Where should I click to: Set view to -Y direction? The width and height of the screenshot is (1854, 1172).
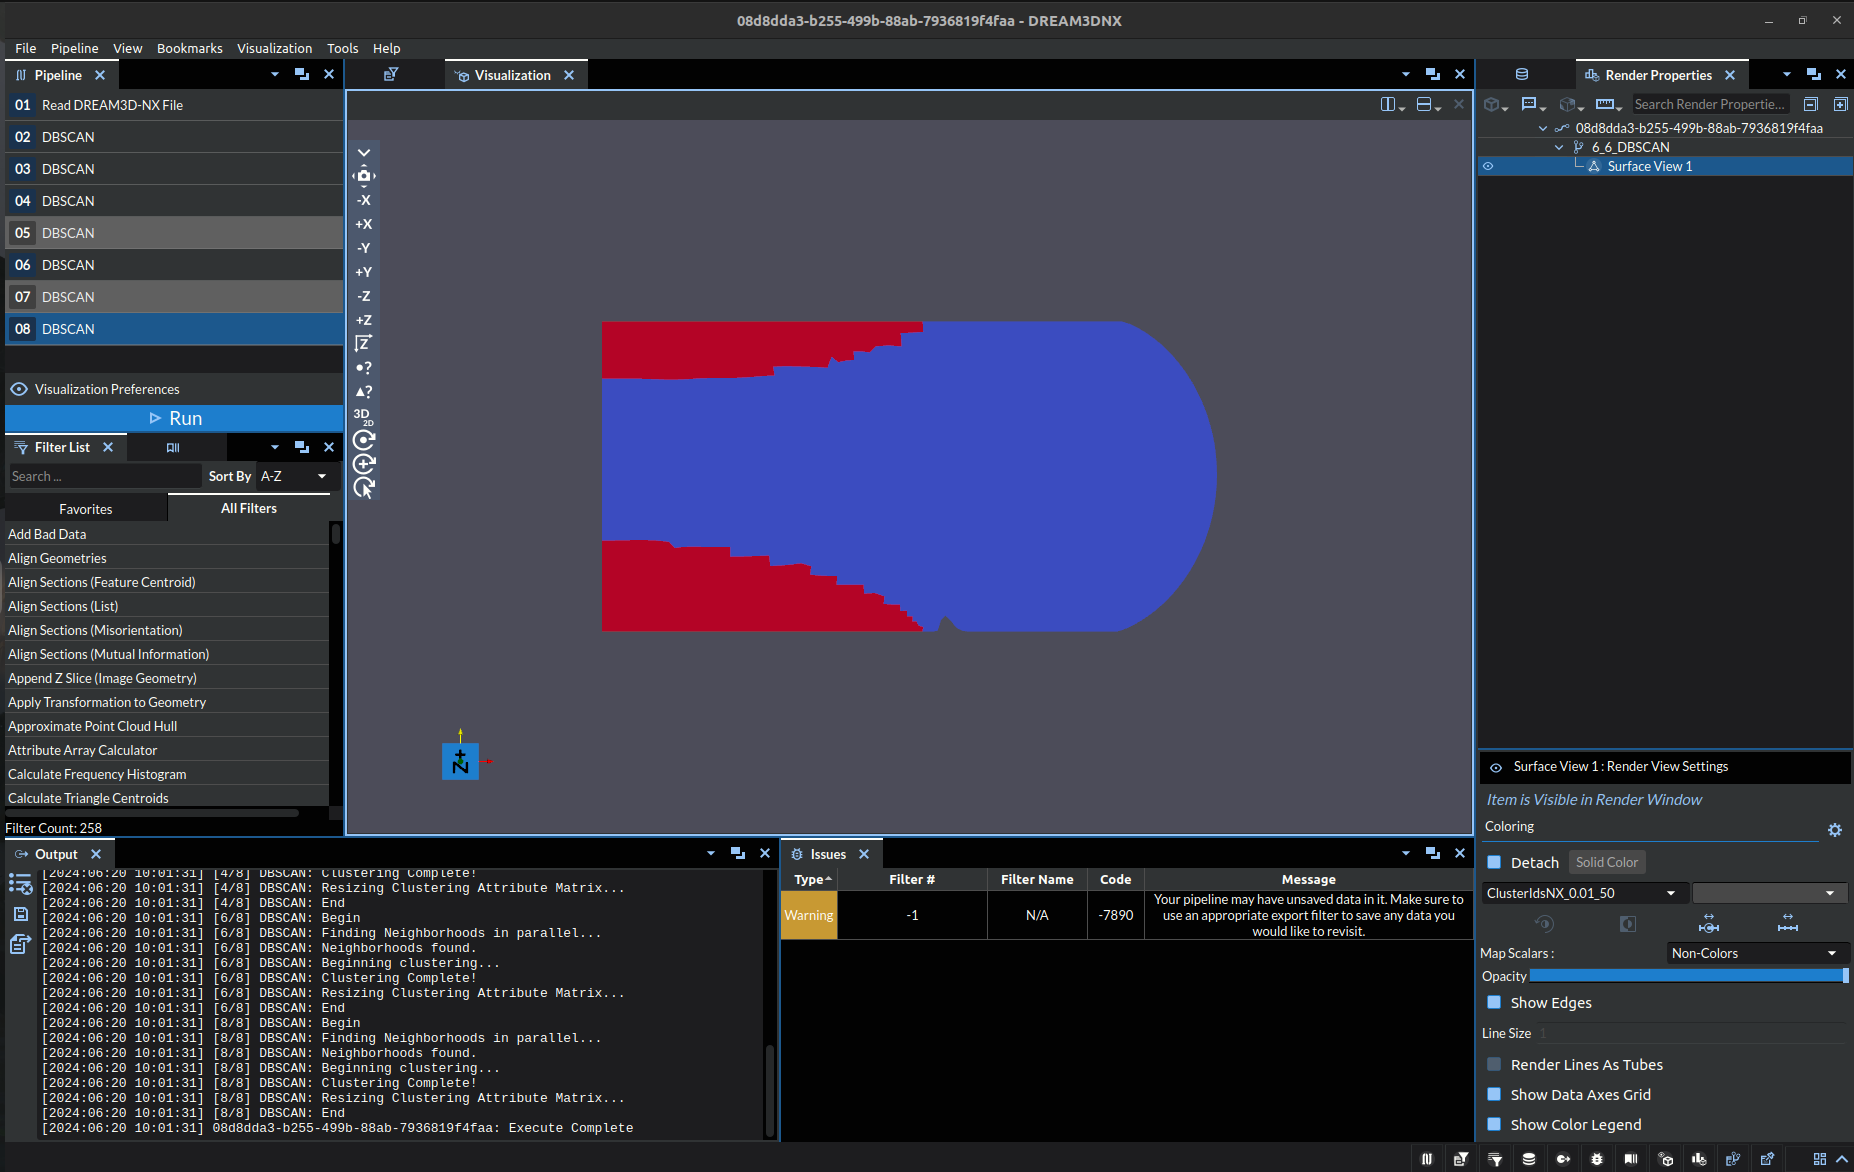coord(364,248)
